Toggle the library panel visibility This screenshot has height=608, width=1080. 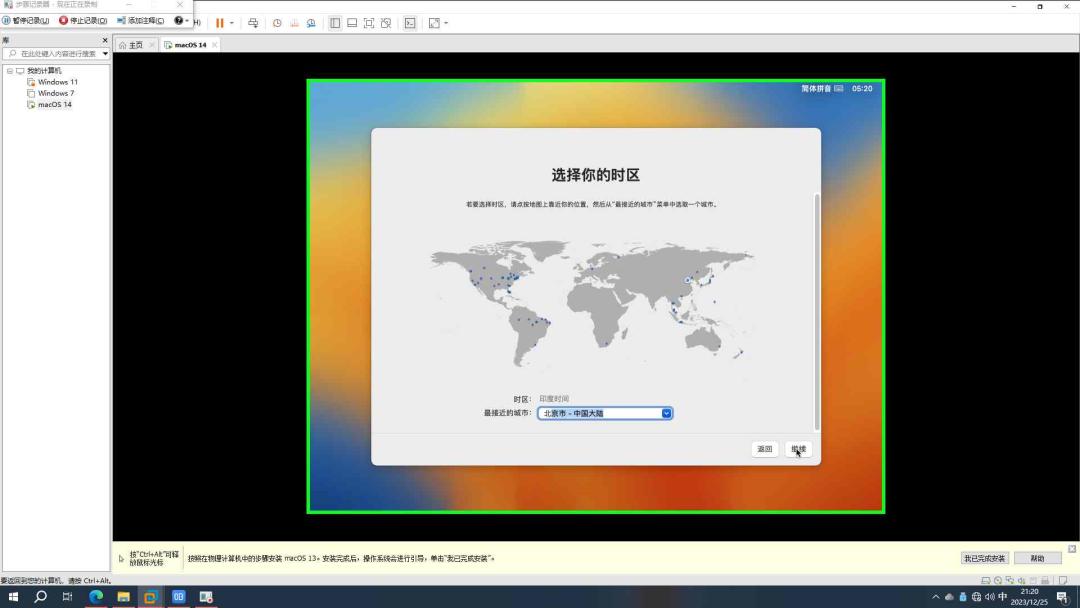[x=337, y=22]
